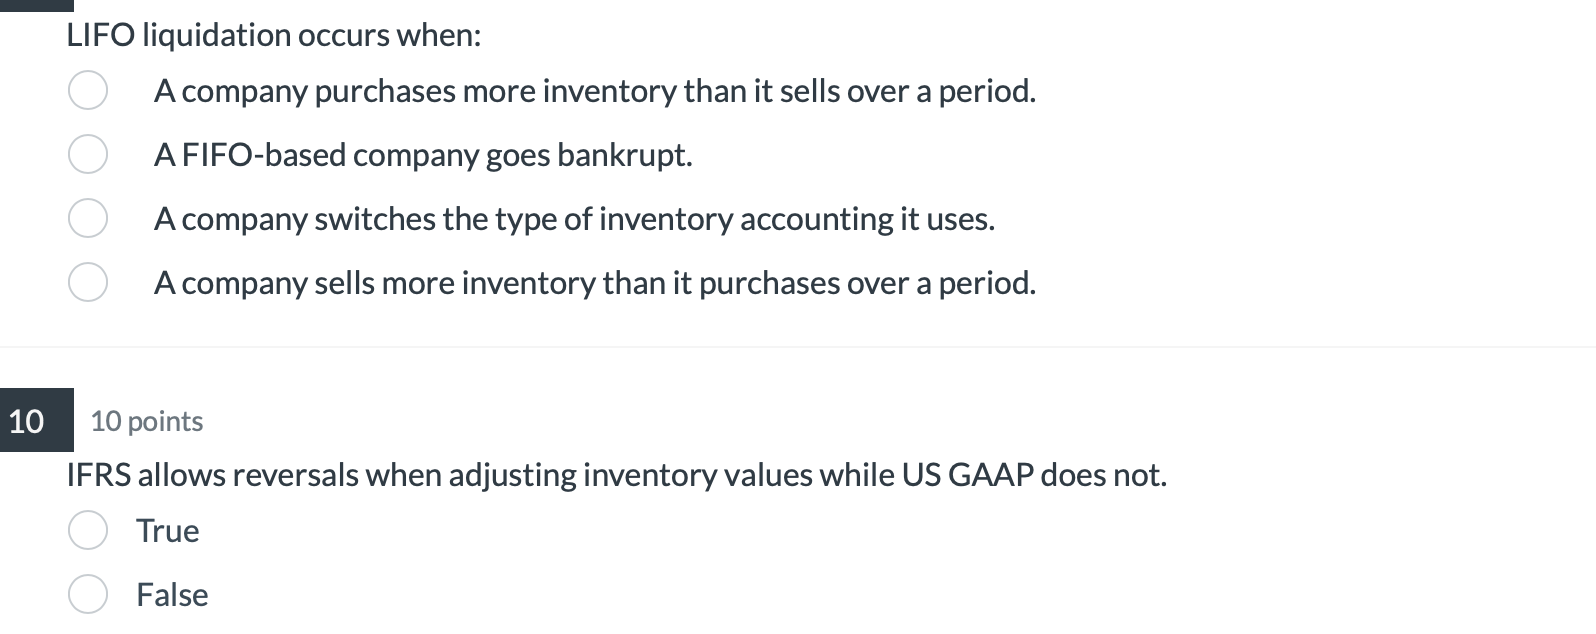Click the LIFO liquidation question prompt text

tap(273, 34)
